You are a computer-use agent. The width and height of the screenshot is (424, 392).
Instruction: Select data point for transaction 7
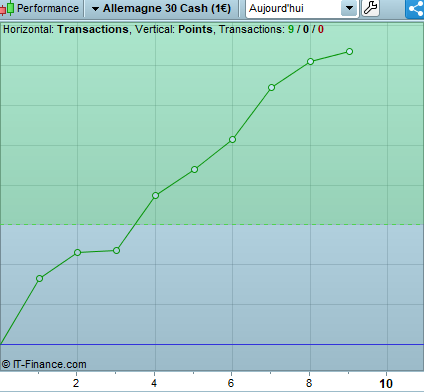[271, 87]
